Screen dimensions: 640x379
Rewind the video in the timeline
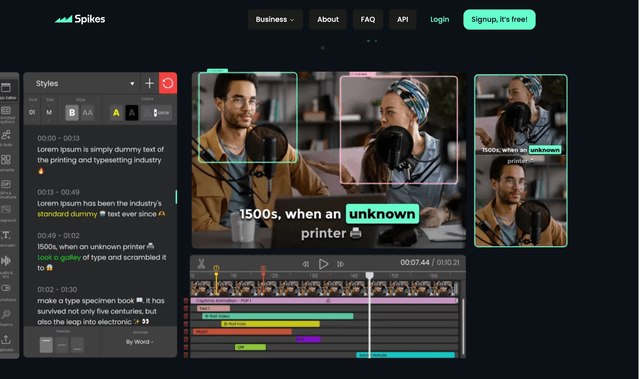point(305,264)
